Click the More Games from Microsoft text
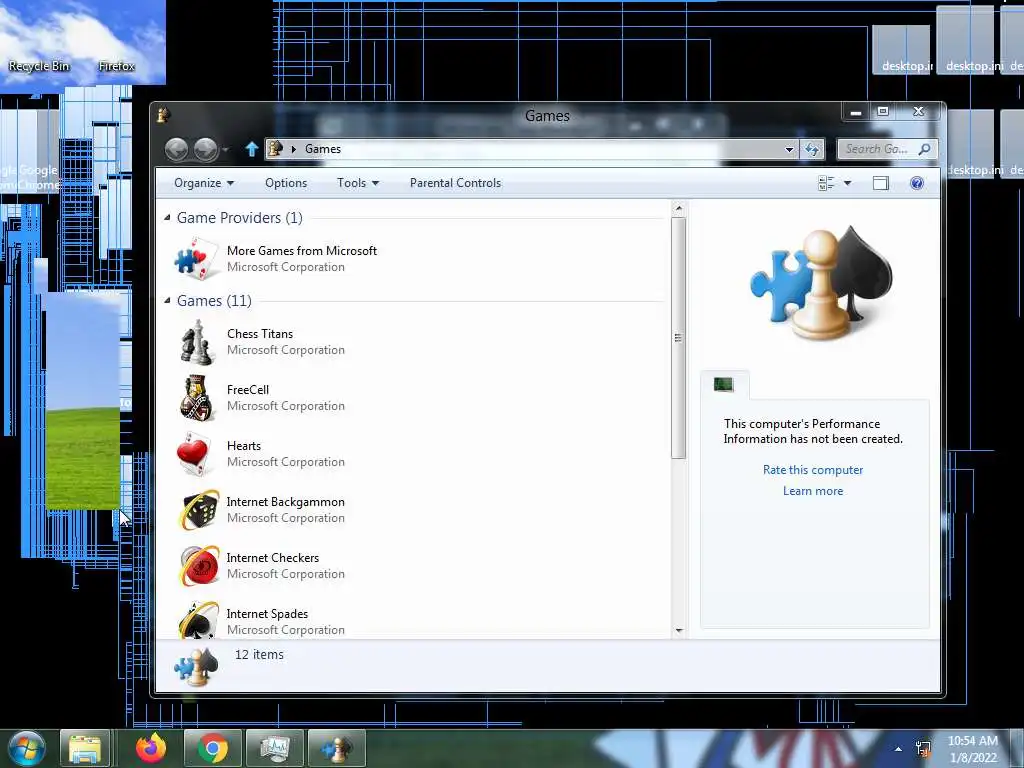This screenshot has width=1024, height=768. (x=302, y=251)
